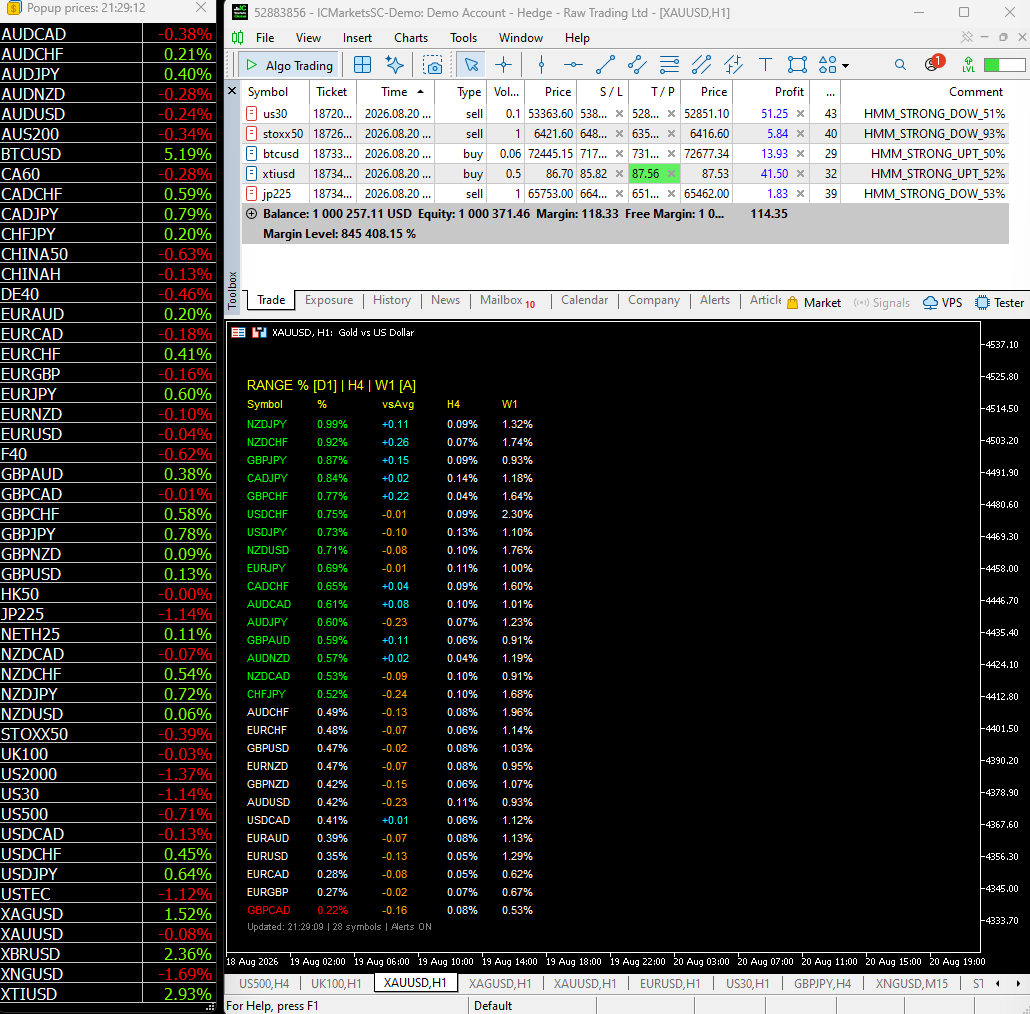Close the btcusd position via profit X
This screenshot has height=1014, width=1030.
pos(800,154)
